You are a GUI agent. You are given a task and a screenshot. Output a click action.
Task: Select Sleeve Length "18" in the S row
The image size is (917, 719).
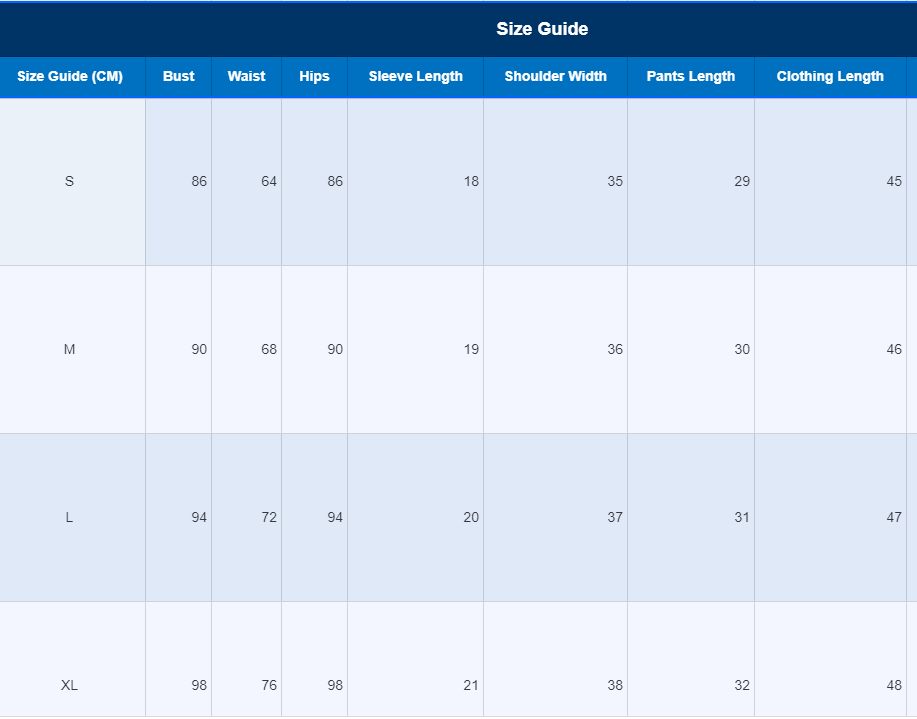[x=471, y=181]
